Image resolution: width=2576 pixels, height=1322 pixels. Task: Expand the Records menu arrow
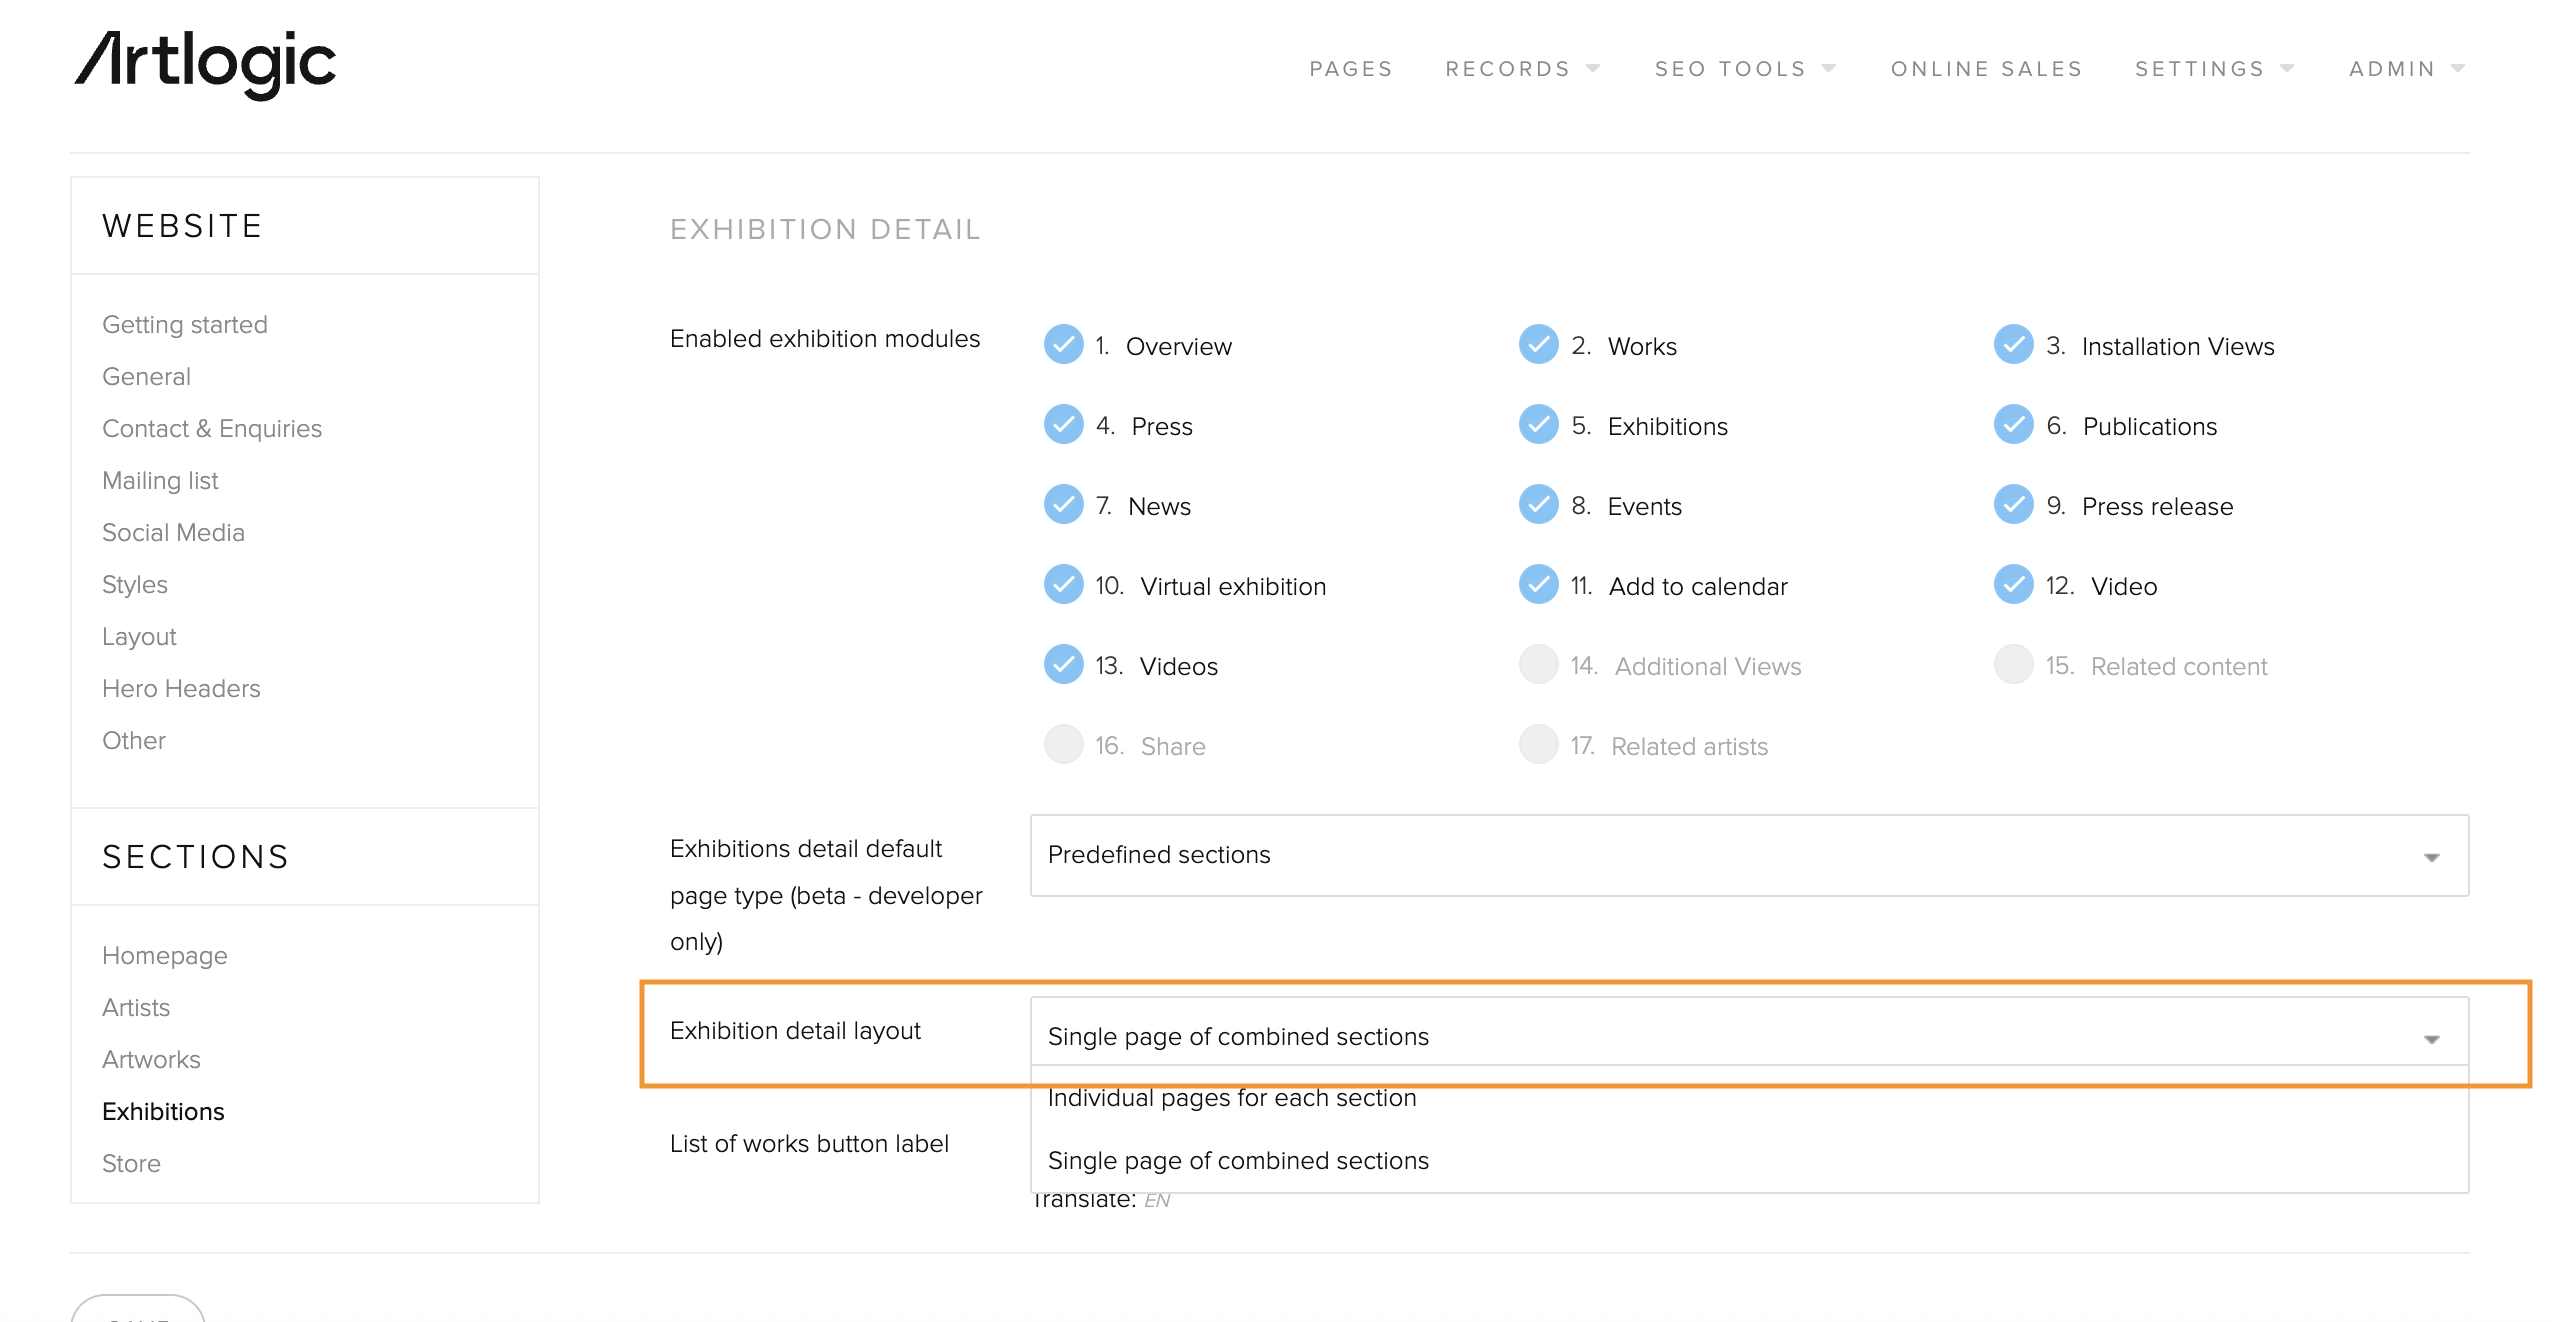(1593, 68)
